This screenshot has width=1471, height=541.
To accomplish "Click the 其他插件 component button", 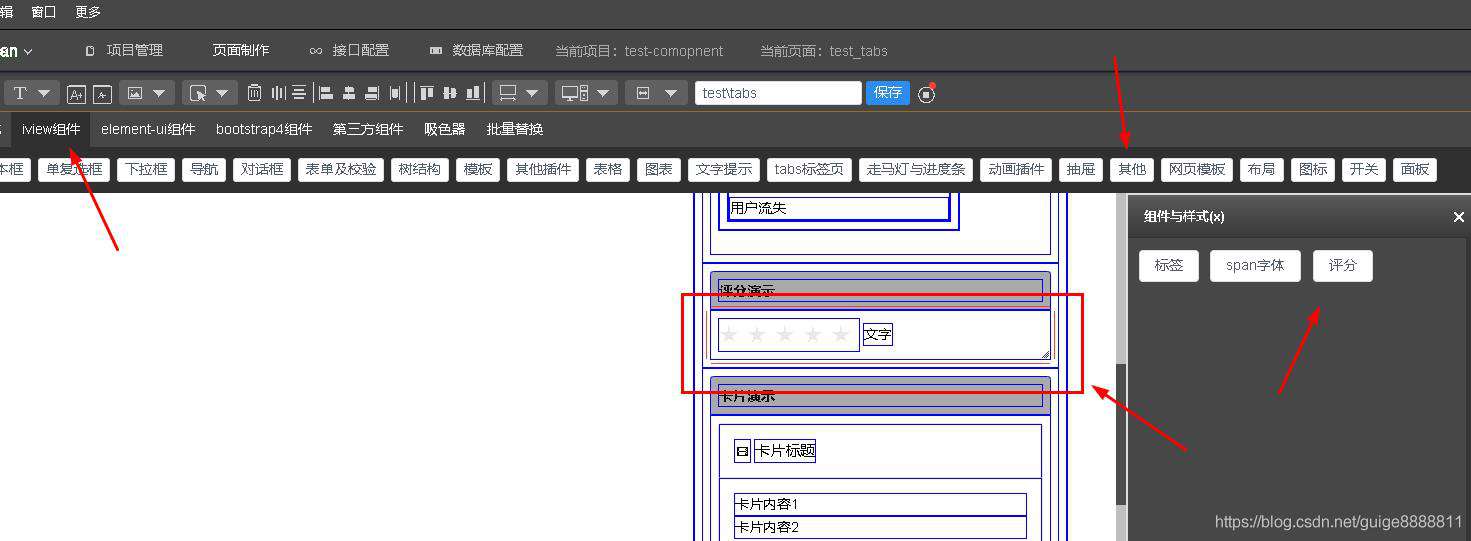I will tap(543, 169).
